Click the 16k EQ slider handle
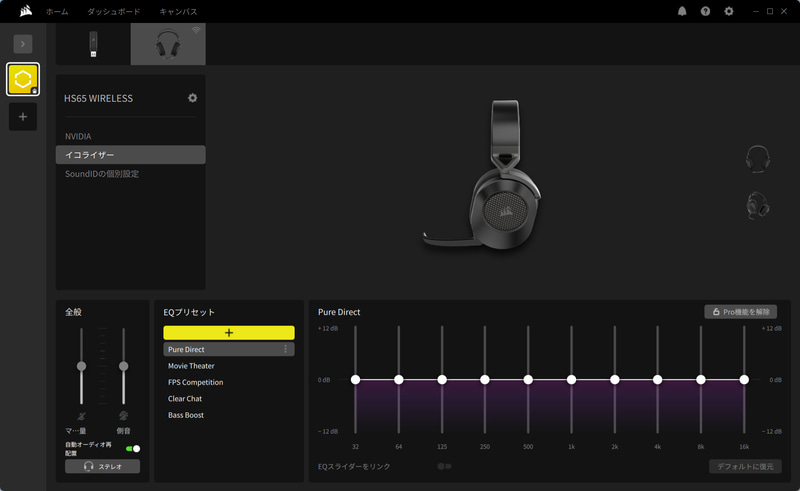The image size is (800, 491). click(x=744, y=379)
